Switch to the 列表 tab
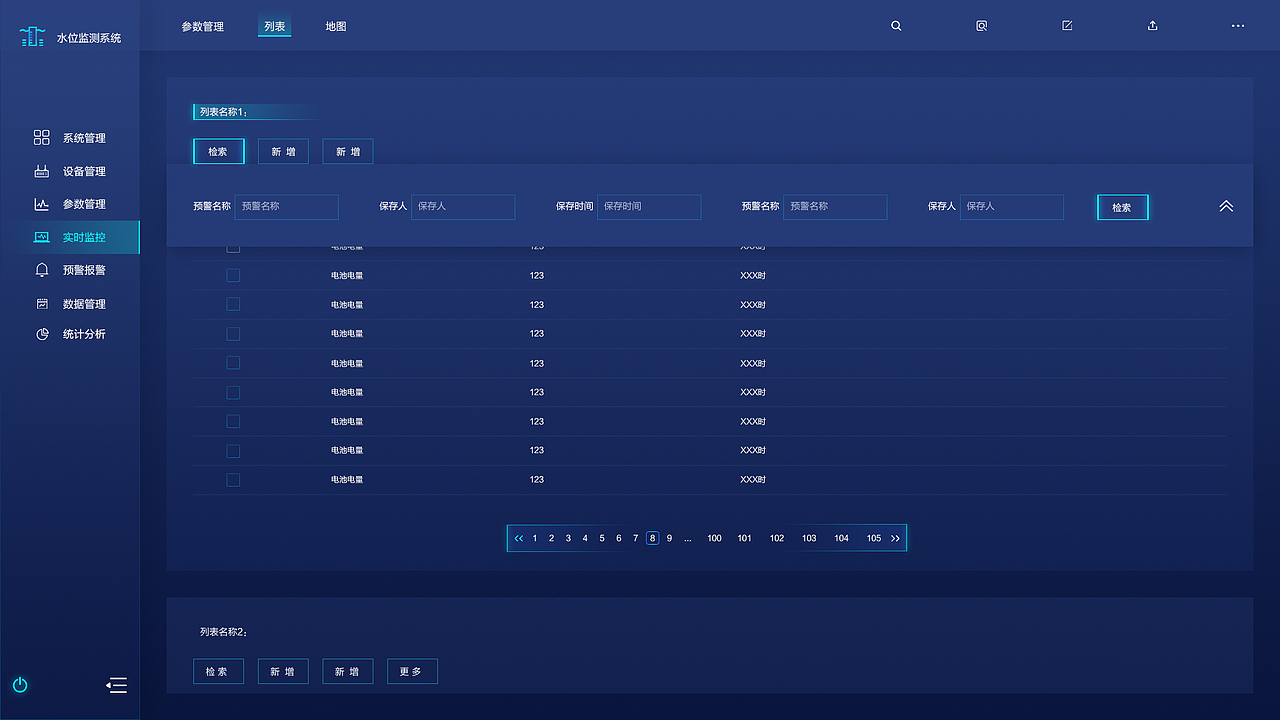The image size is (1280, 720). [x=275, y=26]
